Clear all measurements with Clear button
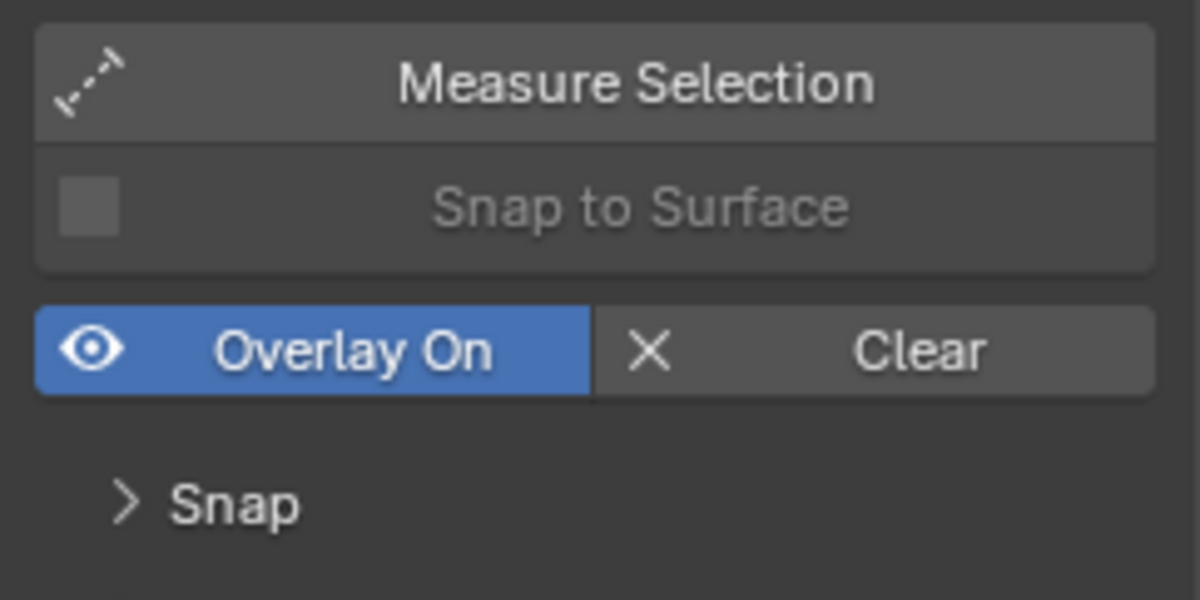 (875, 350)
